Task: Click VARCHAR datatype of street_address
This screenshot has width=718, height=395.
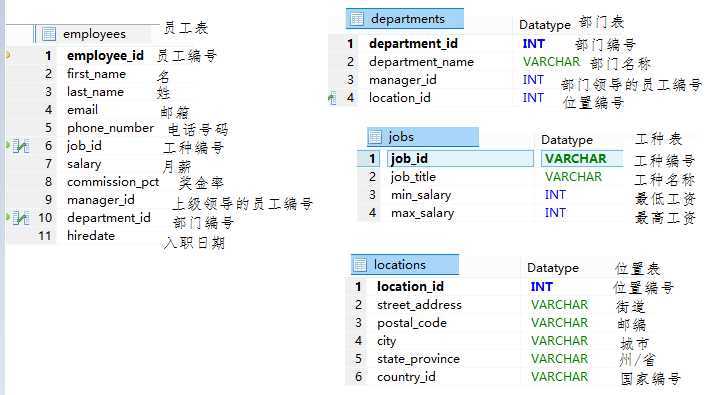Action: click(559, 305)
